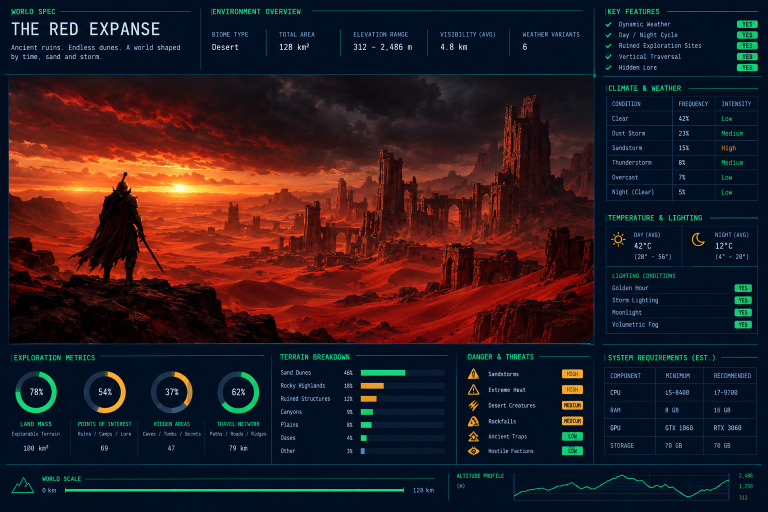Click the HIGH badge for Extreme Heat
This screenshot has height=512, width=768.
pyautogui.click(x=572, y=390)
